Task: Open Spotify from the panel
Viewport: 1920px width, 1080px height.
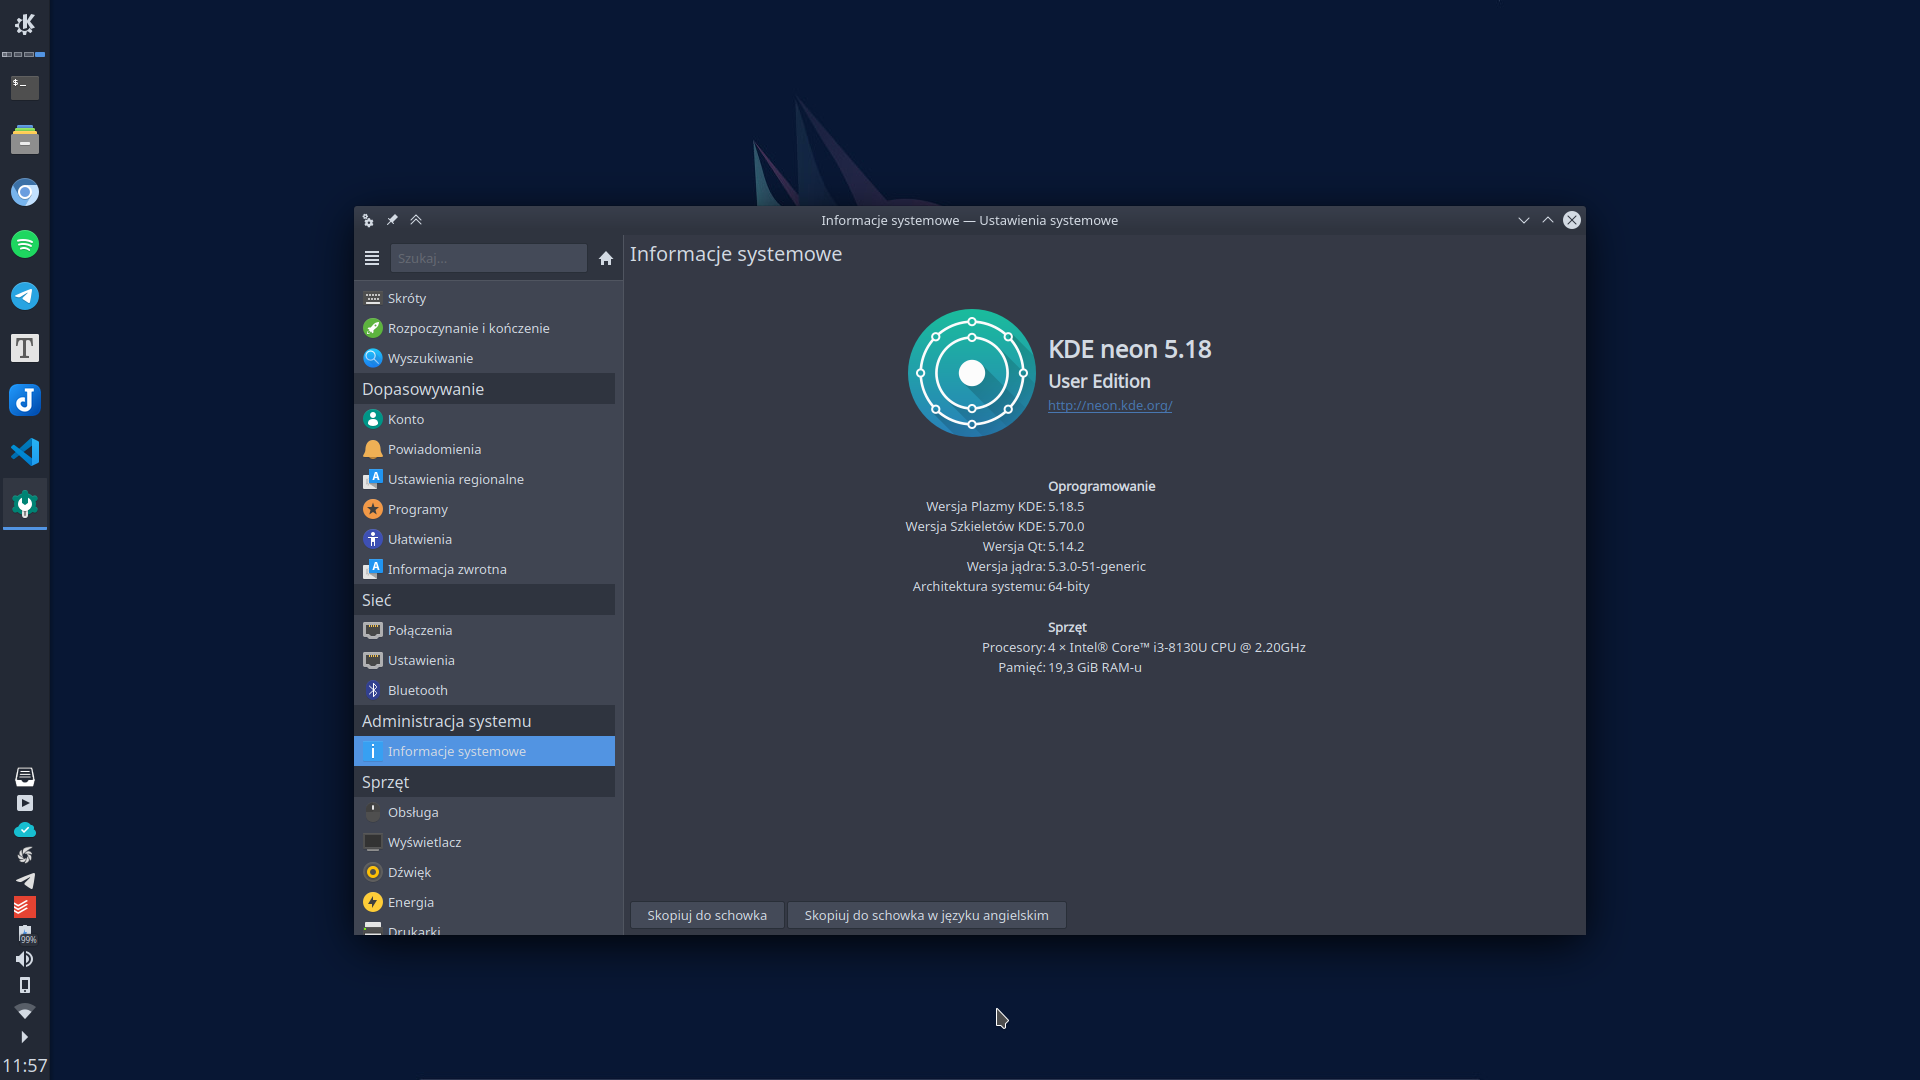Action: [24, 244]
